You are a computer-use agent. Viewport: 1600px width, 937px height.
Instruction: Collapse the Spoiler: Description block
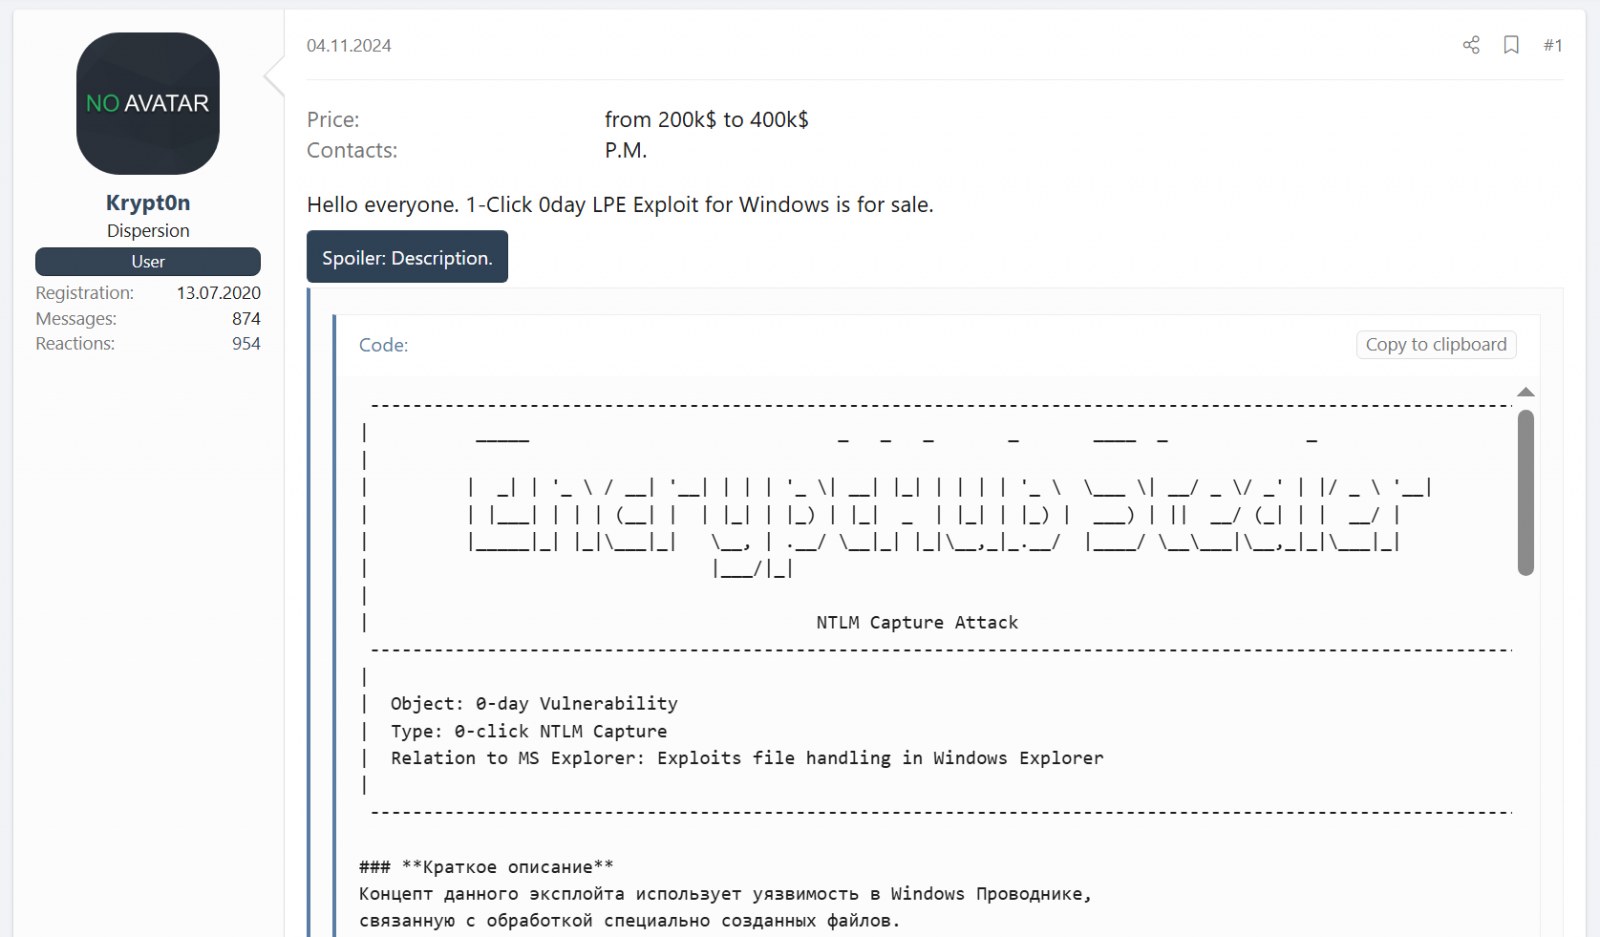click(x=407, y=257)
